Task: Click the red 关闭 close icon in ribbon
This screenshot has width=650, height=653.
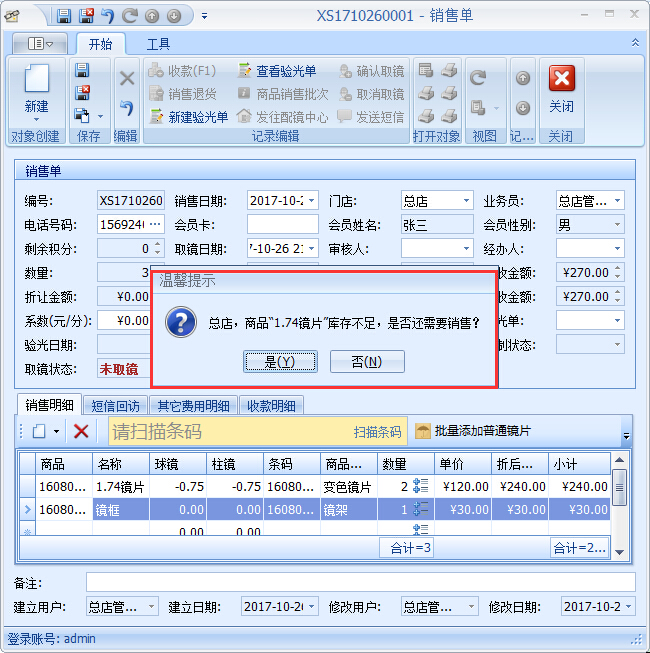Action: pyautogui.click(x=561, y=80)
